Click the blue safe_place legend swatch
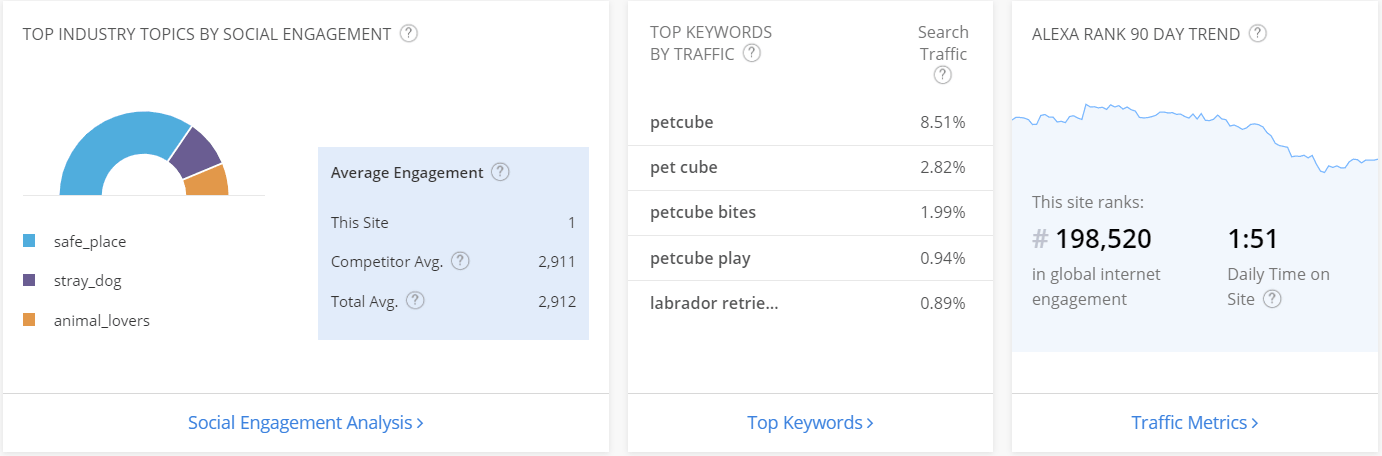This screenshot has height=456, width=1382. (x=29, y=241)
